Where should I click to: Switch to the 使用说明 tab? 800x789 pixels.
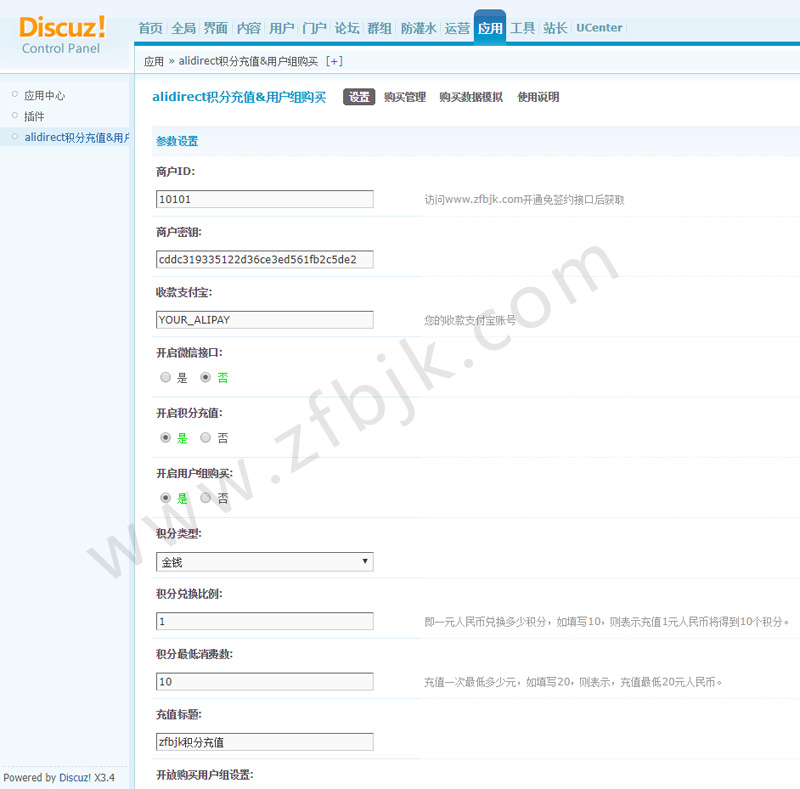538,97
